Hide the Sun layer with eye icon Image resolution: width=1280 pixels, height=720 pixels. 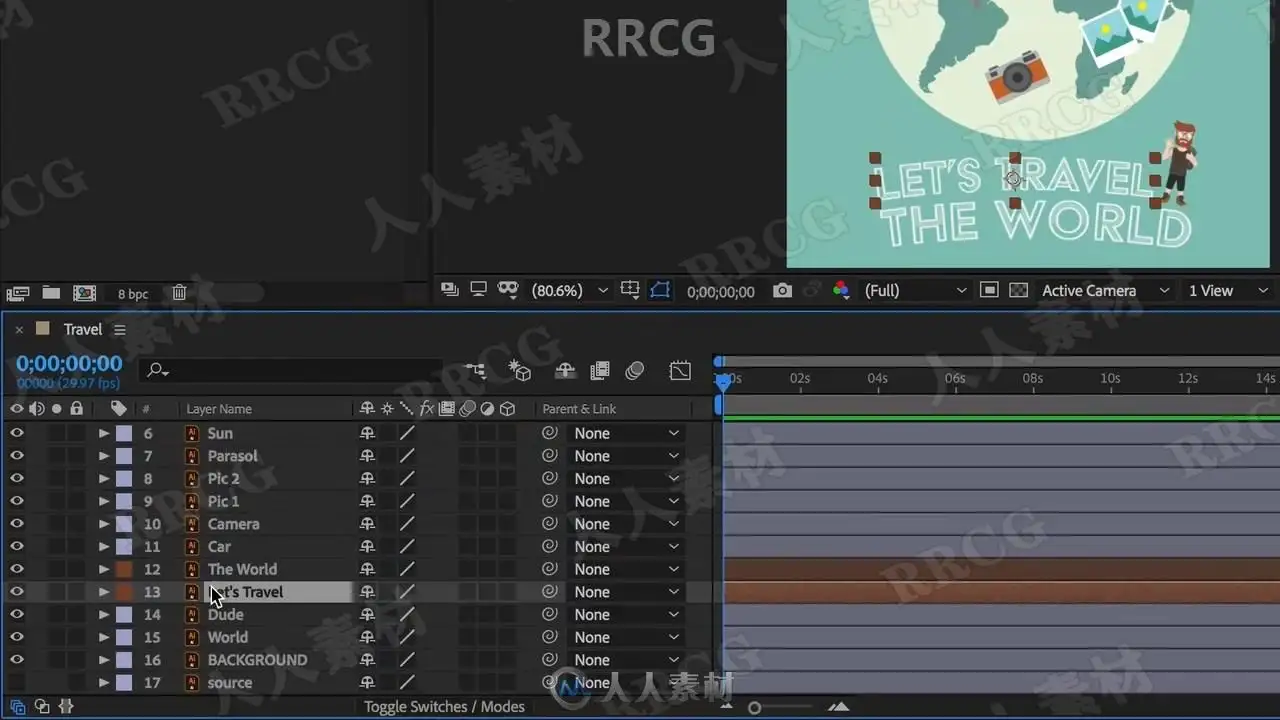tap(17, 433)
